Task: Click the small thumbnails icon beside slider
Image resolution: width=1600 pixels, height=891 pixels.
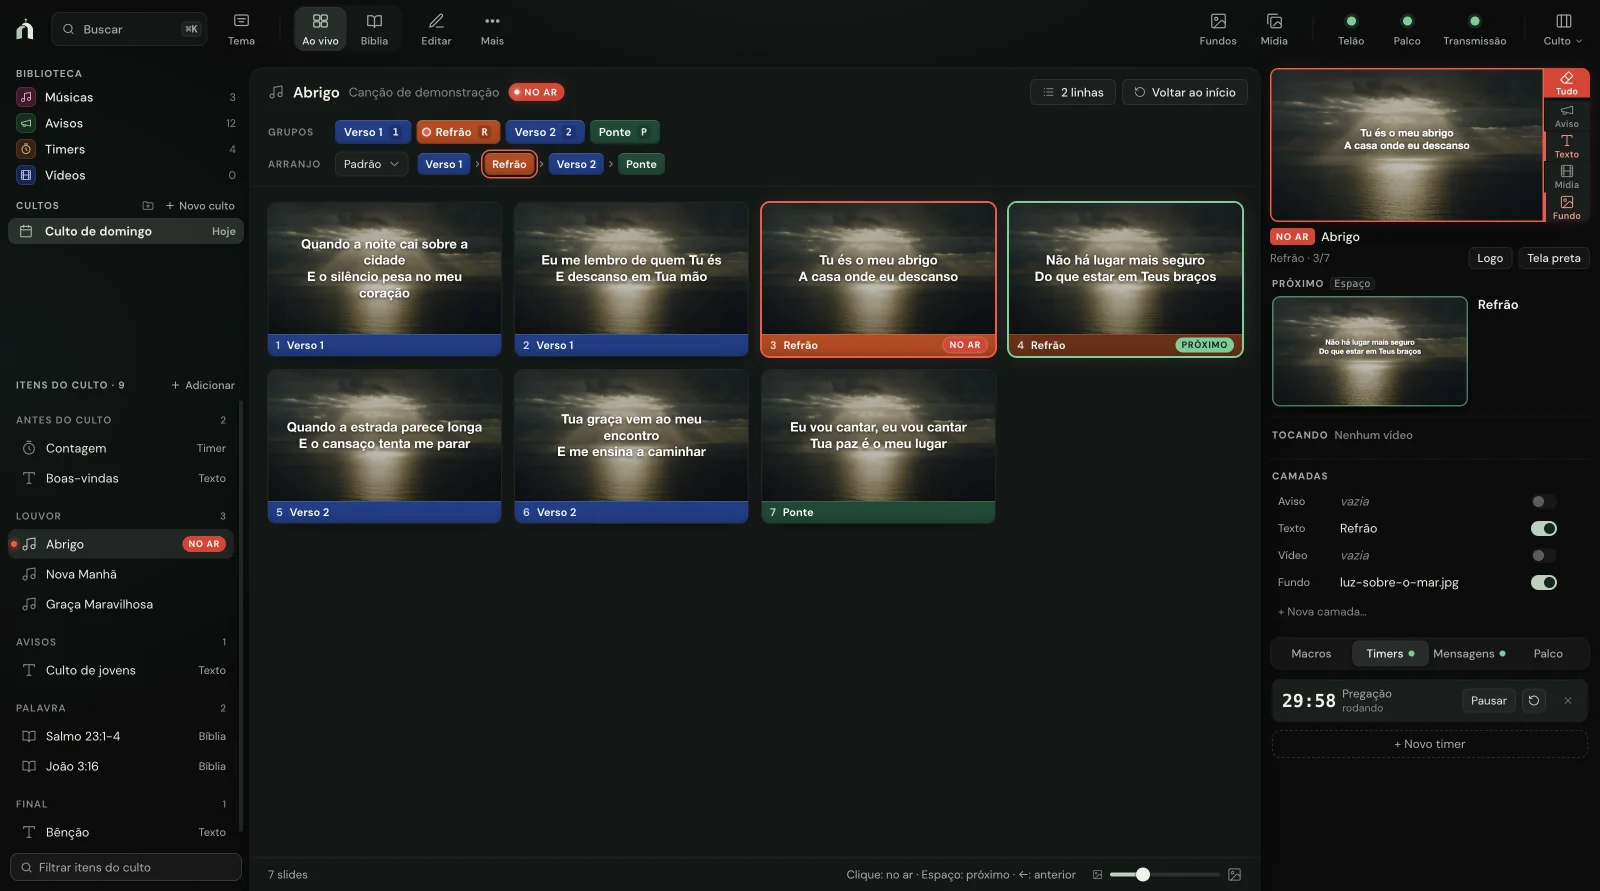Action: pos(1097,874)
